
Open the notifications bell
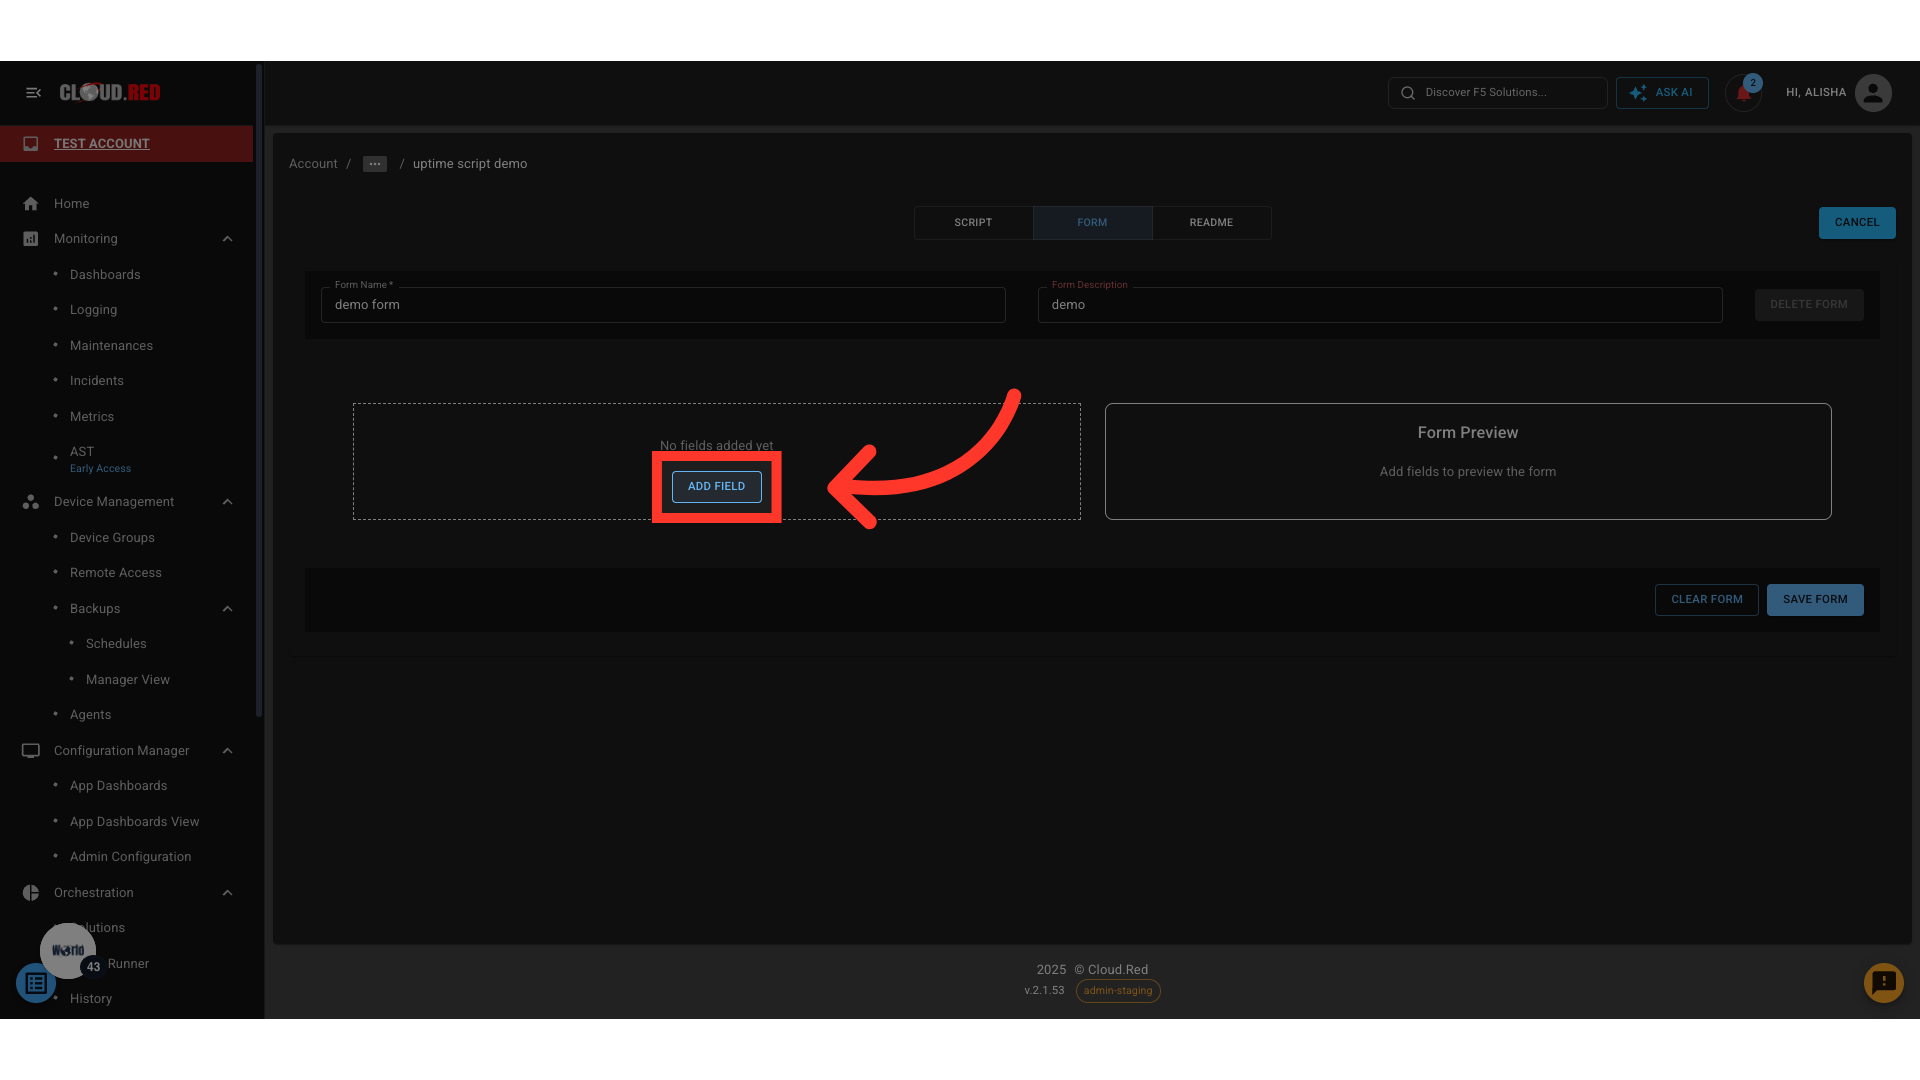(x=1743, y=94)
